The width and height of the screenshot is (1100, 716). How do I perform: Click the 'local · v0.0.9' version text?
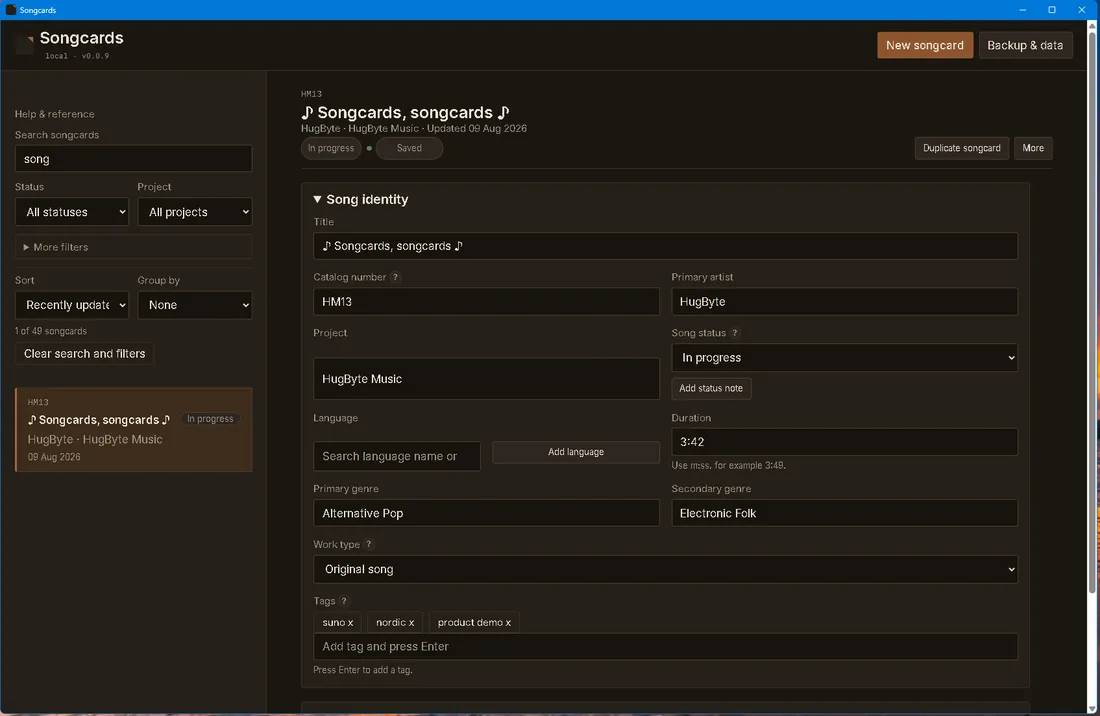pos(77,56)
